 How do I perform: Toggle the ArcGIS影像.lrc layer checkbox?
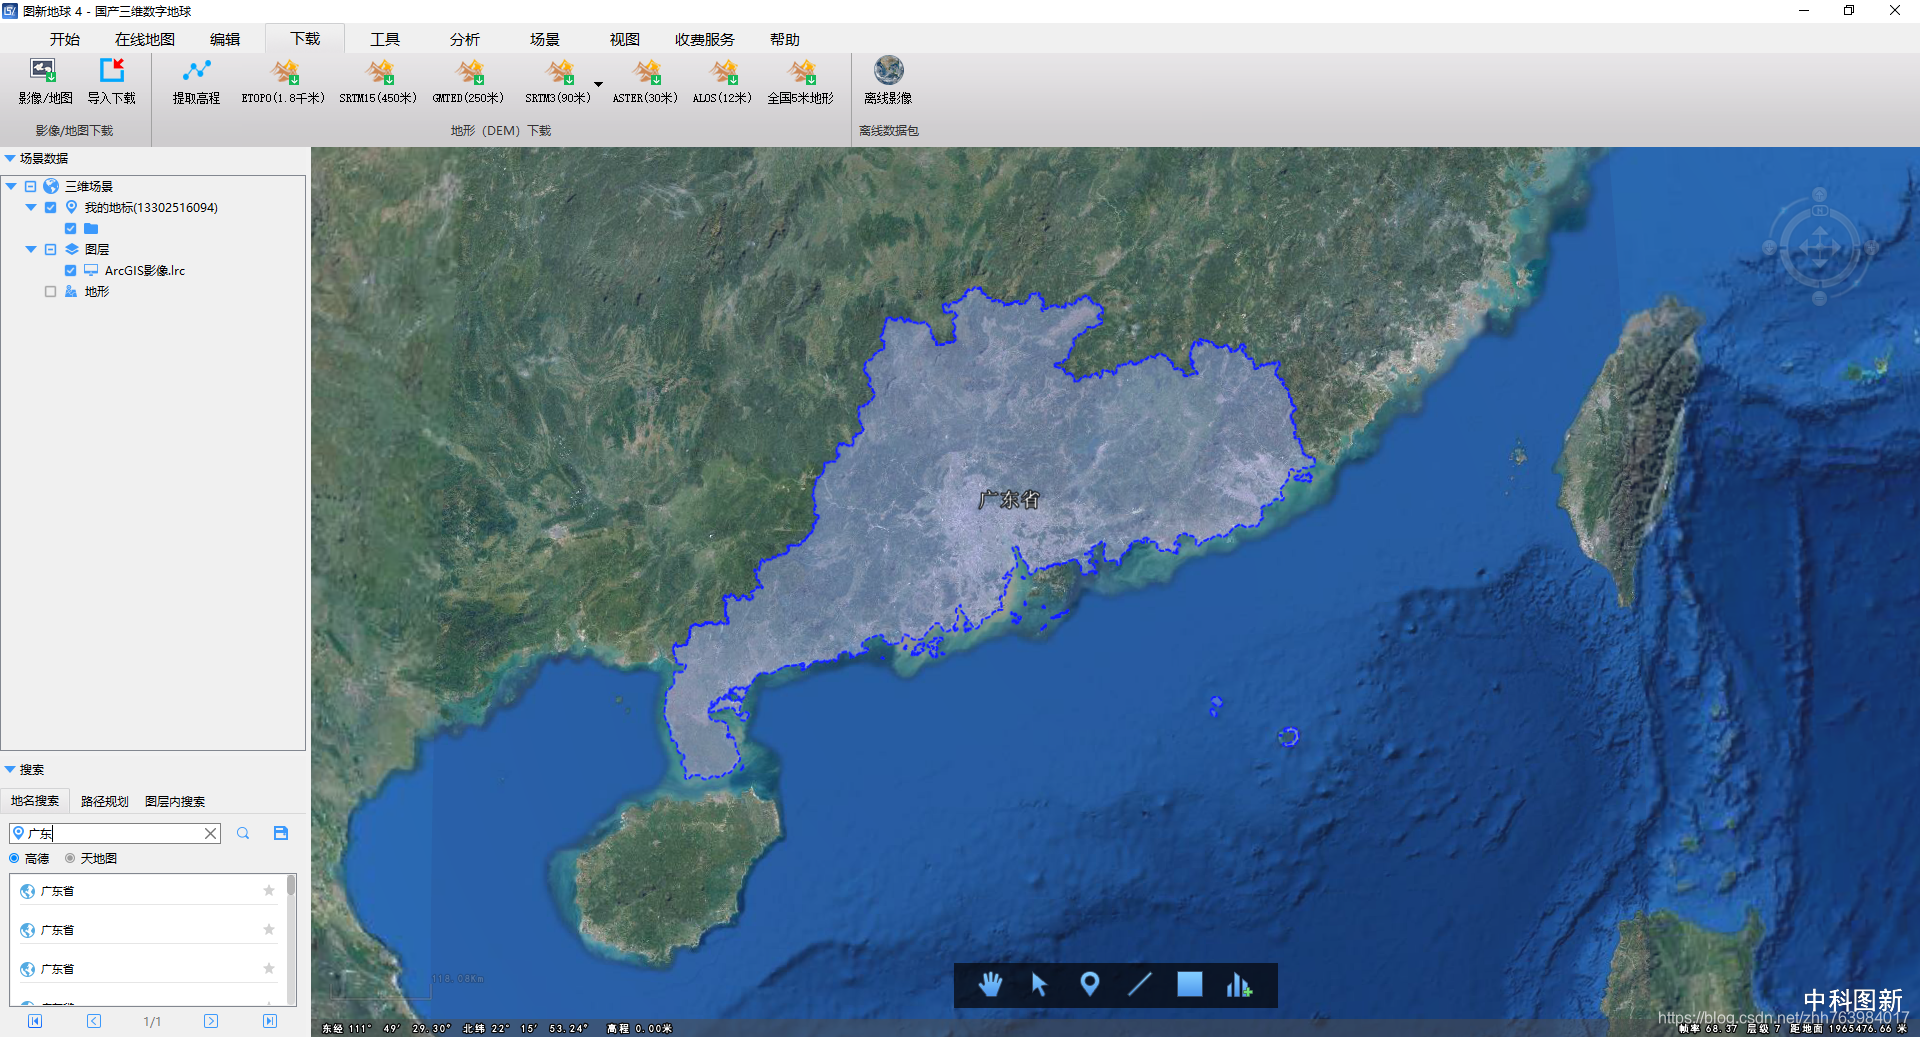point(70,270)
